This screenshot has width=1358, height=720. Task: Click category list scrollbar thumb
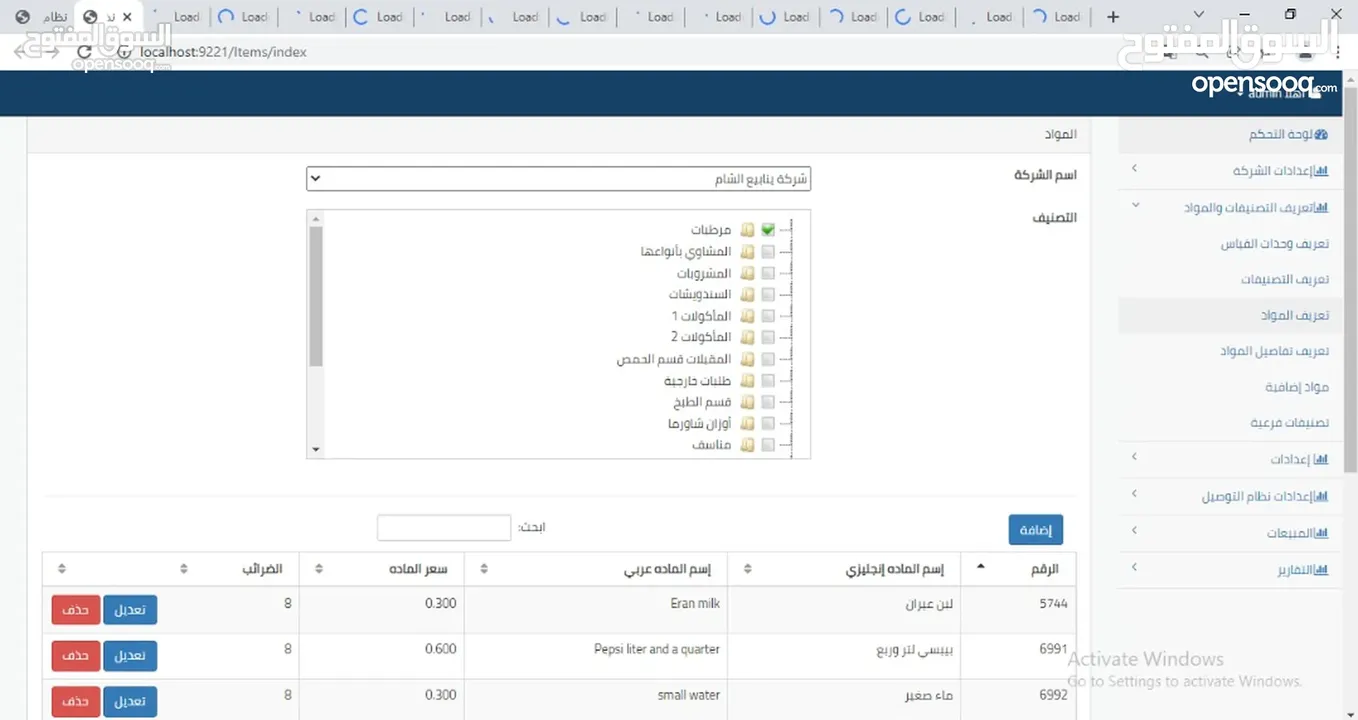point(316,297)
